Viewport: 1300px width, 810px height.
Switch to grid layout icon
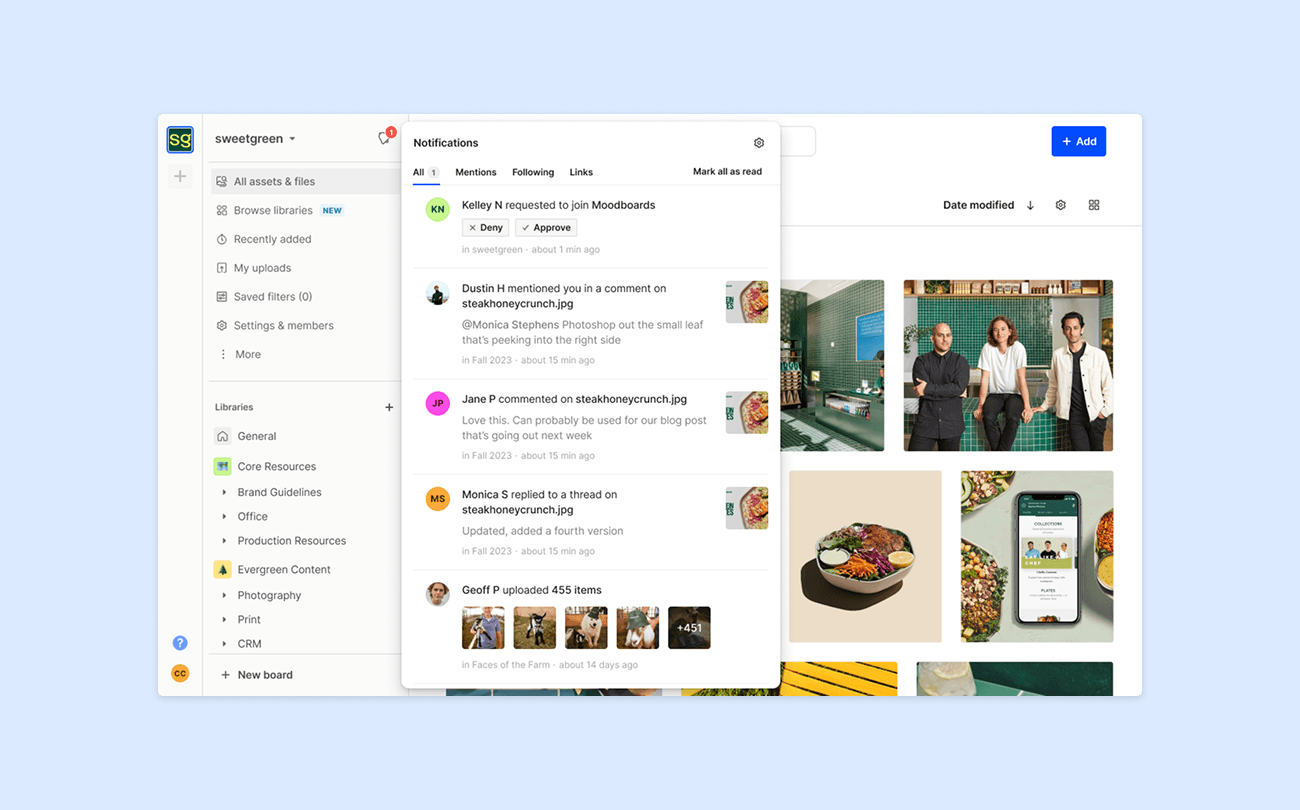click(1094, 205)
